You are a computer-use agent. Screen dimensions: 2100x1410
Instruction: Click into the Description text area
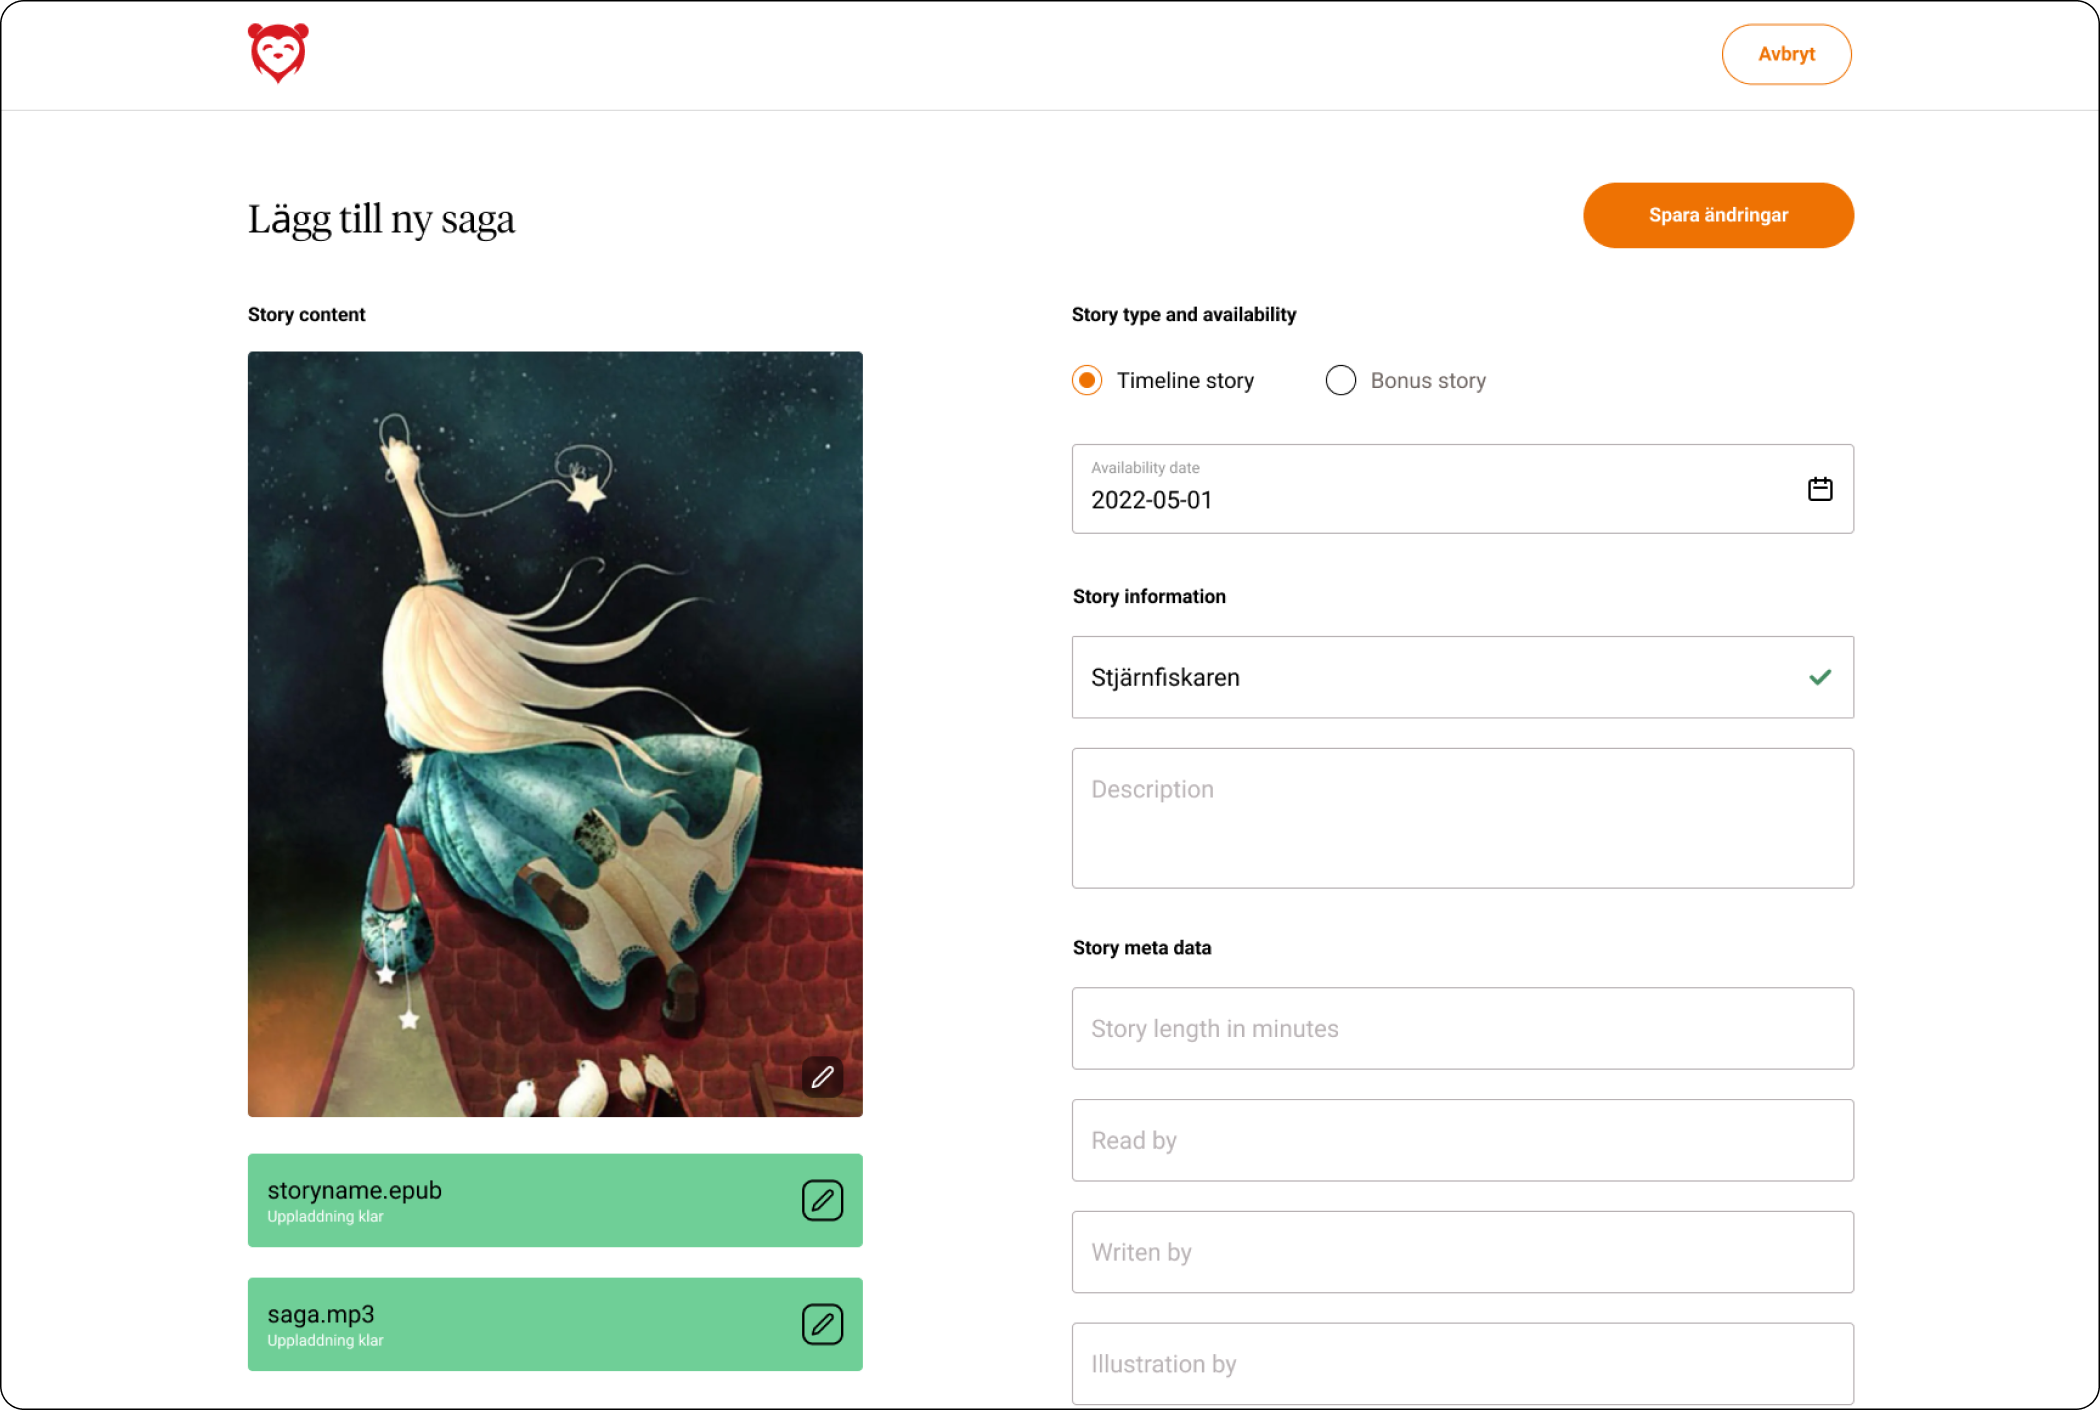[x=1462, y=818]
